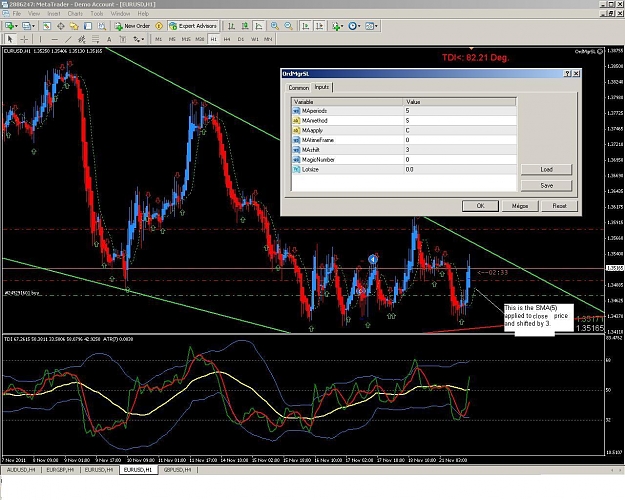
Task: Switch to the D1 timeframe
Action: (x=241, y=39)
